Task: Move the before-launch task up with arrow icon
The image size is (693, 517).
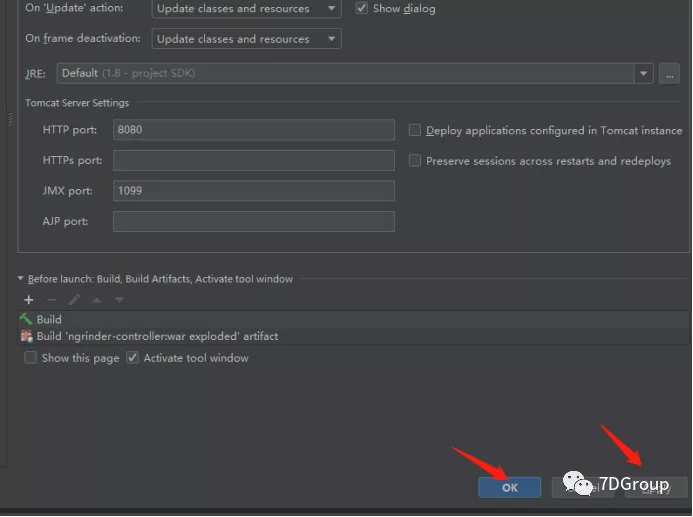Action: click(97, 300)
